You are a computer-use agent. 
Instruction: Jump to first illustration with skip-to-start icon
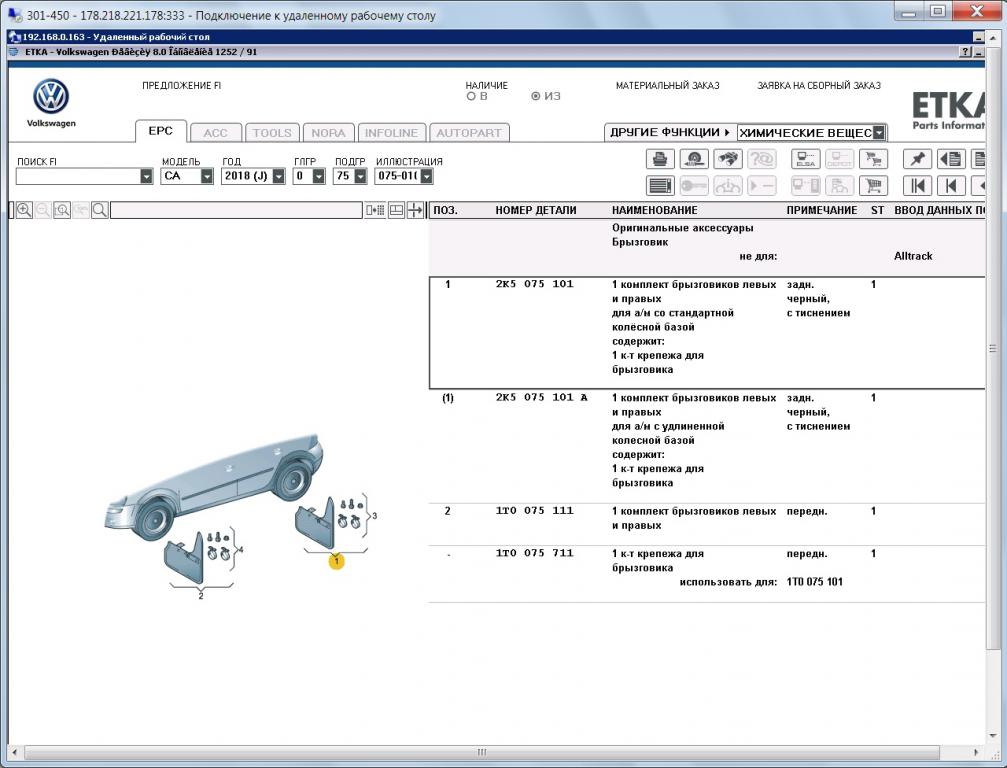point(917,186)
